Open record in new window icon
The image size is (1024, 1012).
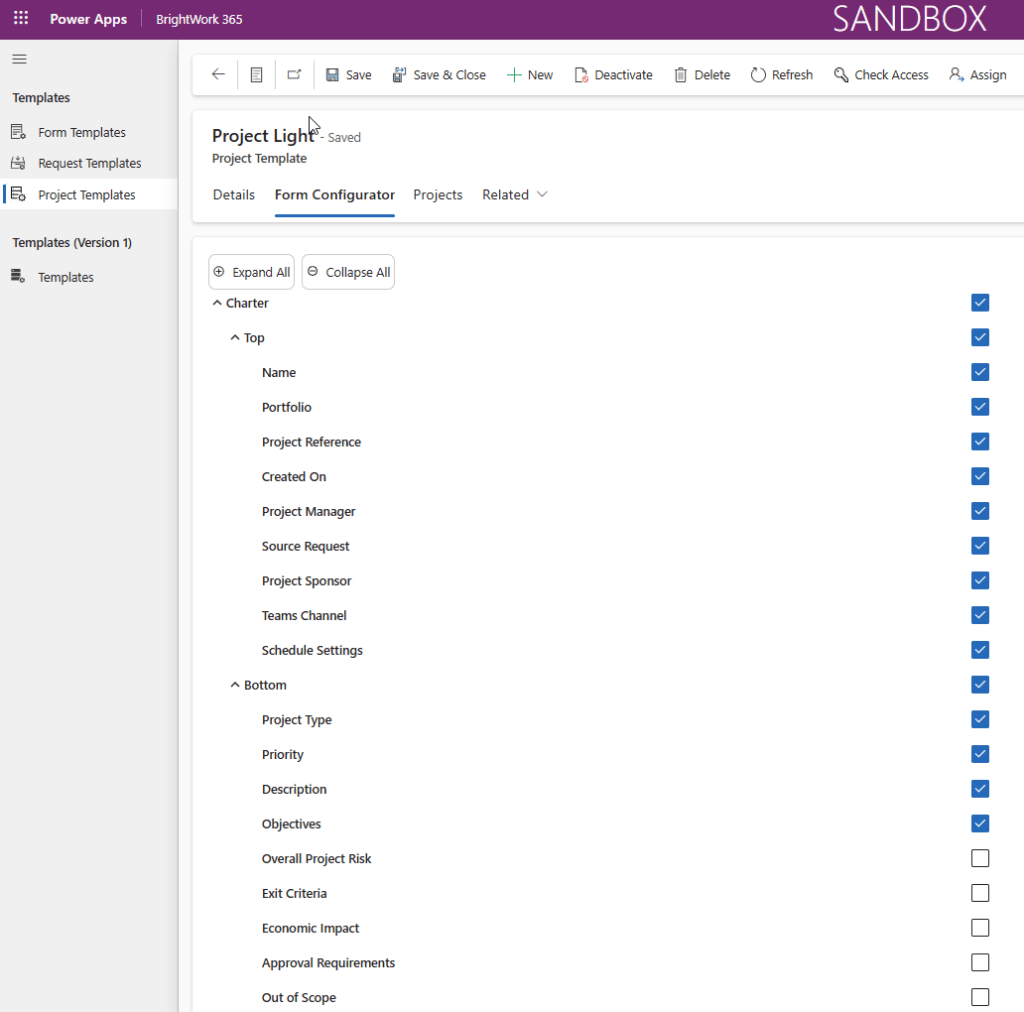pyautogui.click(x=294, y=75)
